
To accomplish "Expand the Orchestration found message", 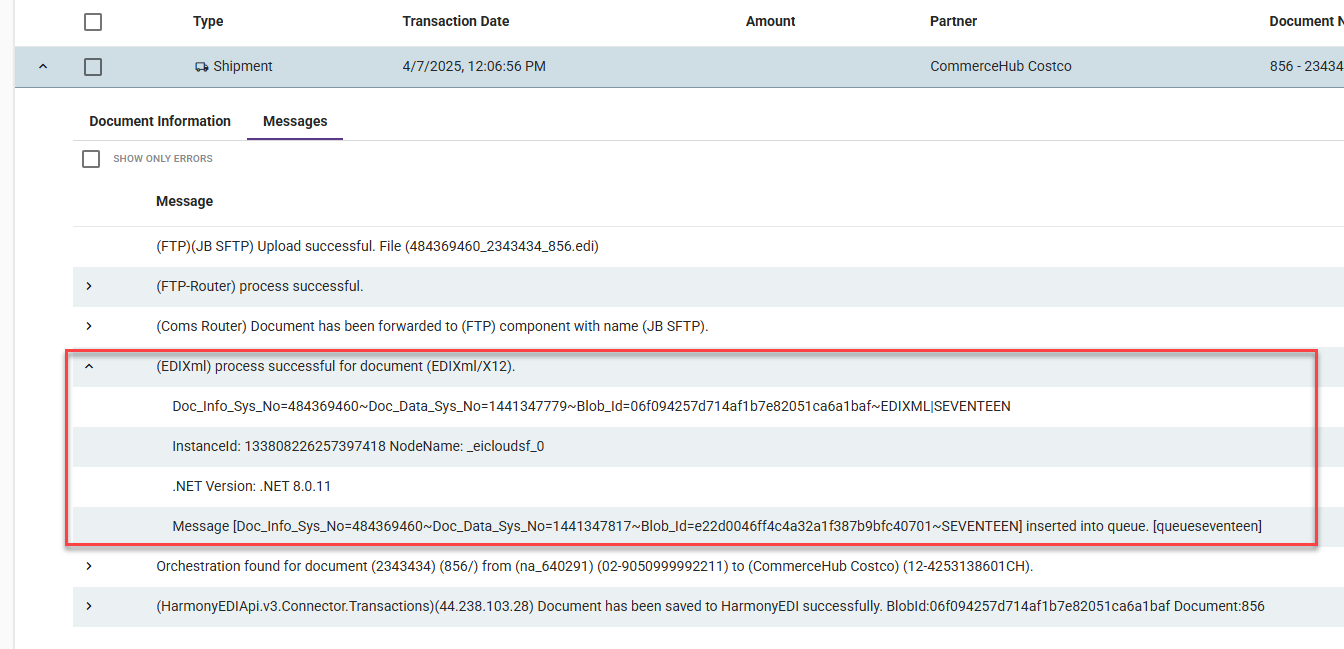I will tap(89, 566).
